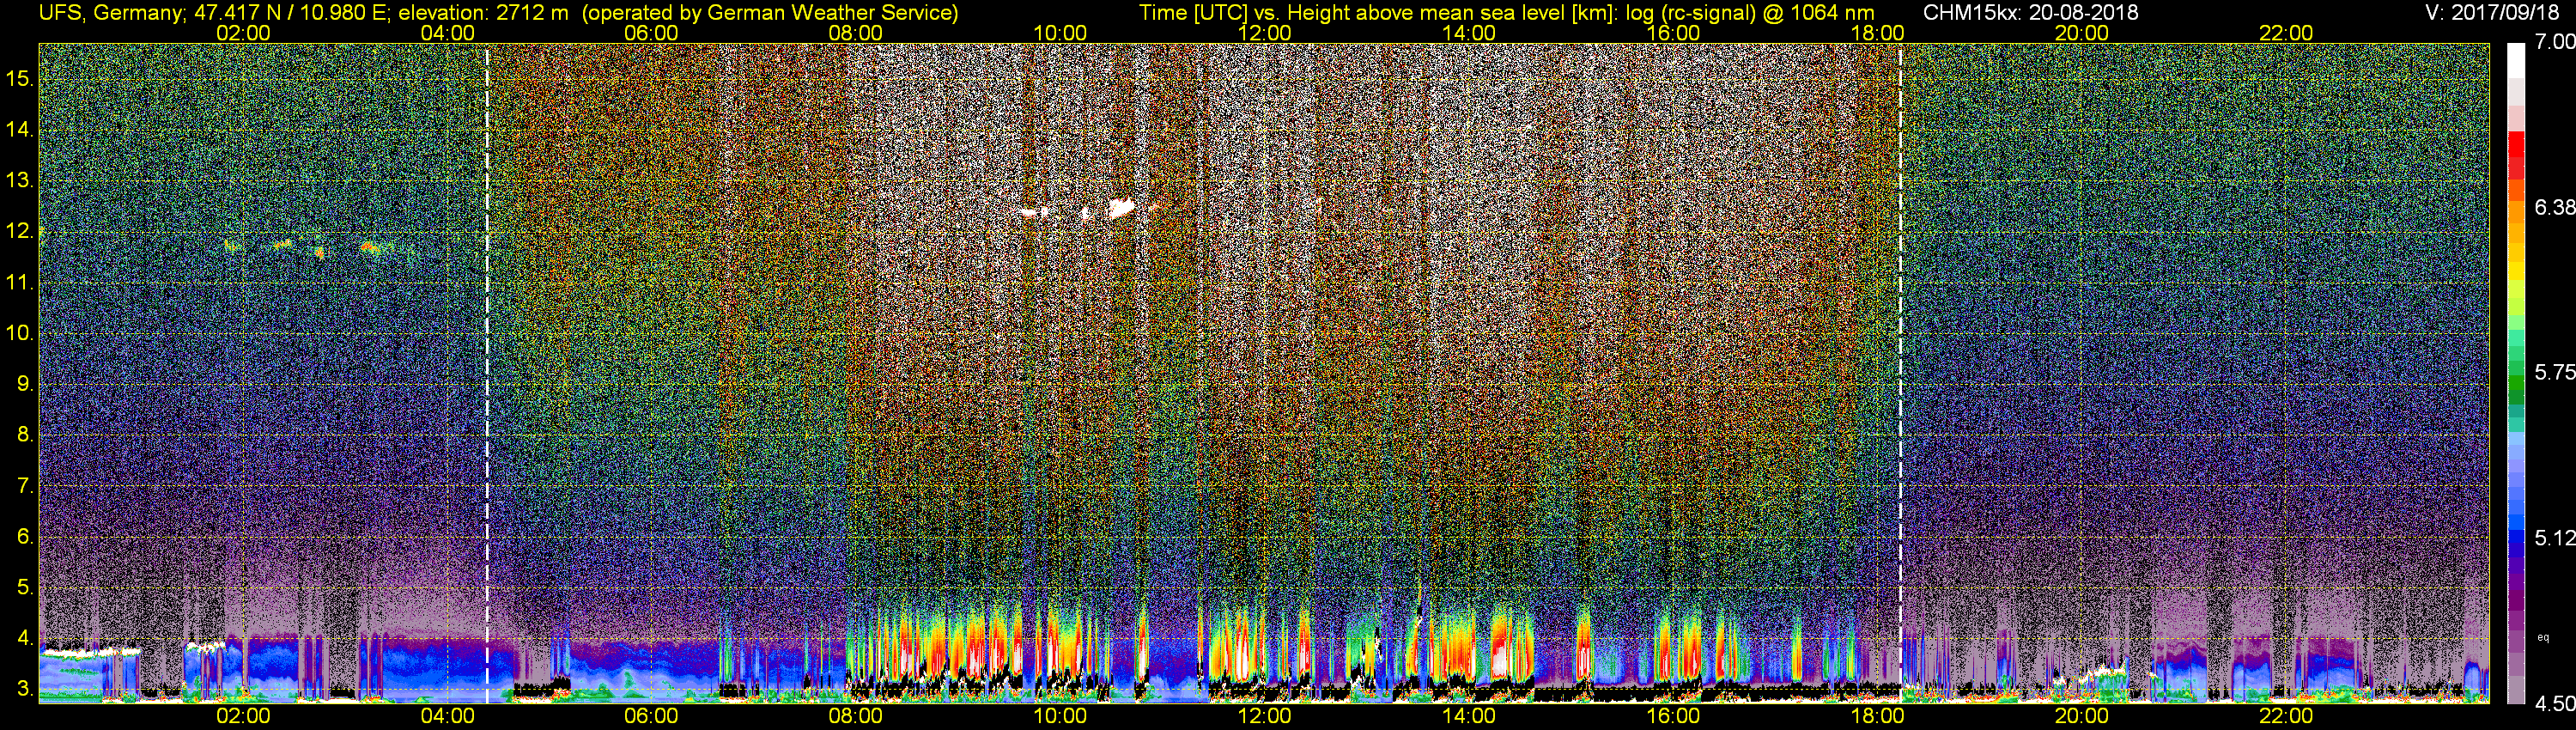Image resolution: width=2576 pixels, height=730 pixels.
Task: Click the "06:00" label on the top time axis
Action: (x=651, y=33)
